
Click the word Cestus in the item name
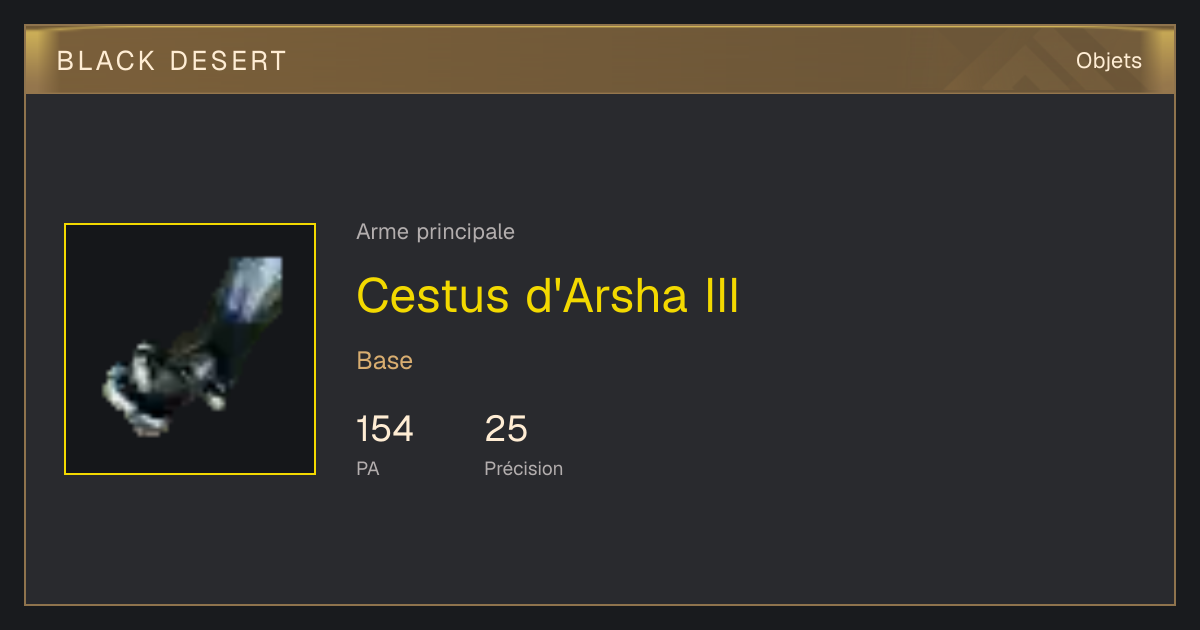coord(434,295)
